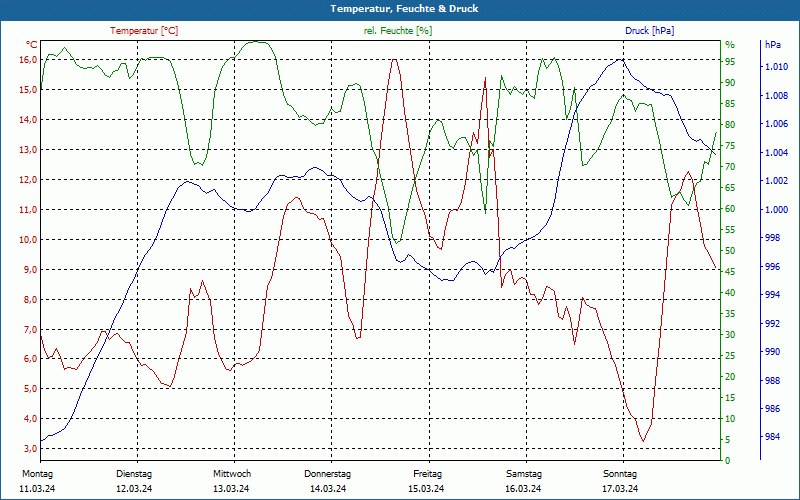
Task: Click humidity axis value '40'
Action: pos(730,293)
